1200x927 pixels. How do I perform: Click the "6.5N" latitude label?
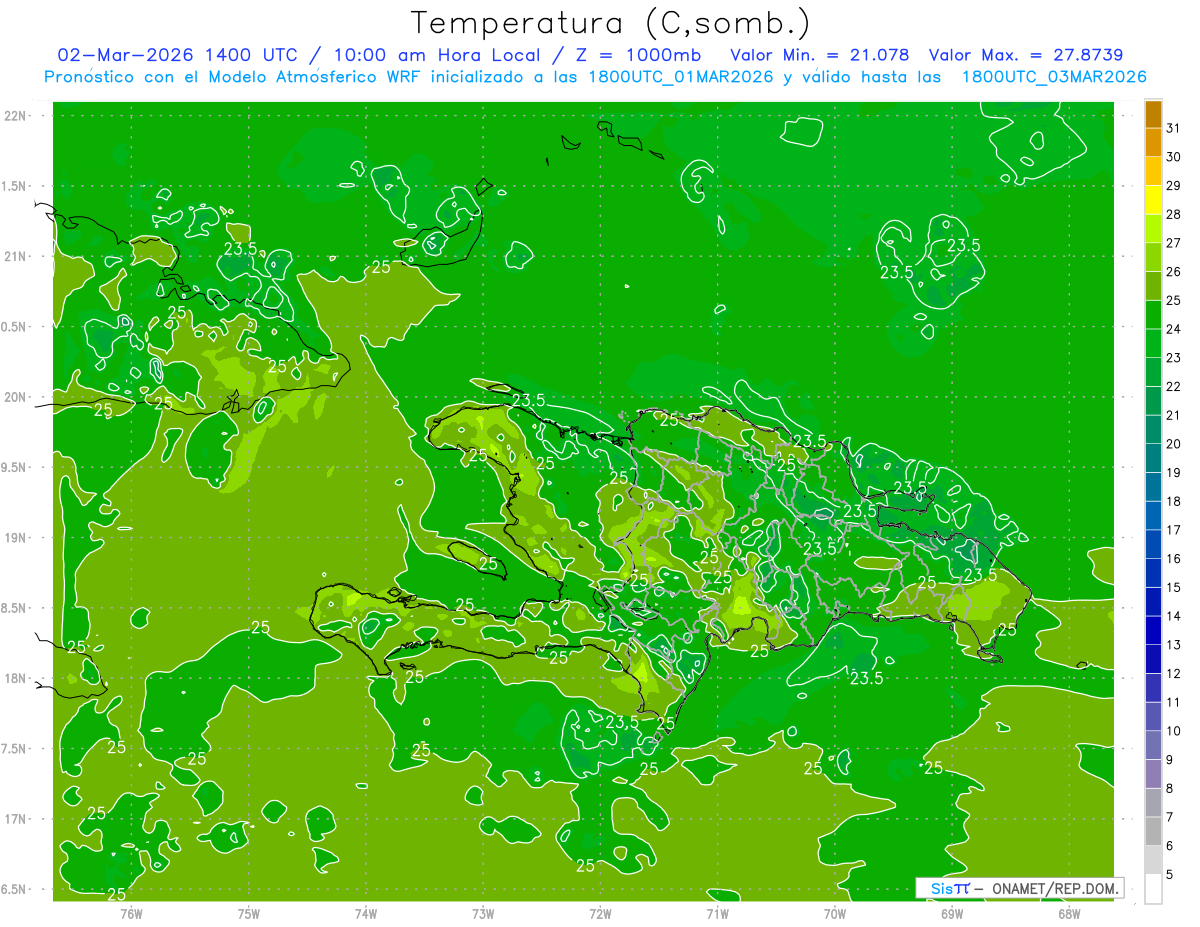pos(15,889)
